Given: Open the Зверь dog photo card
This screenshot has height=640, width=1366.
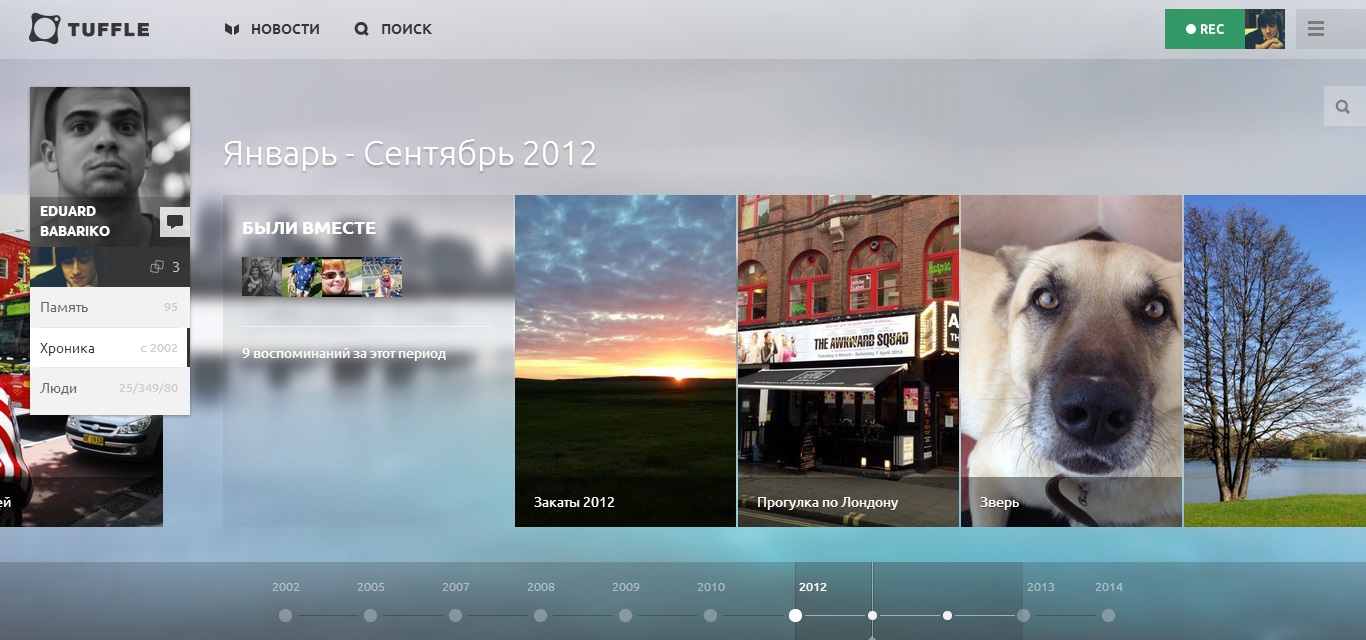Looking at the screenshot, I should [x=1071, y=361].
